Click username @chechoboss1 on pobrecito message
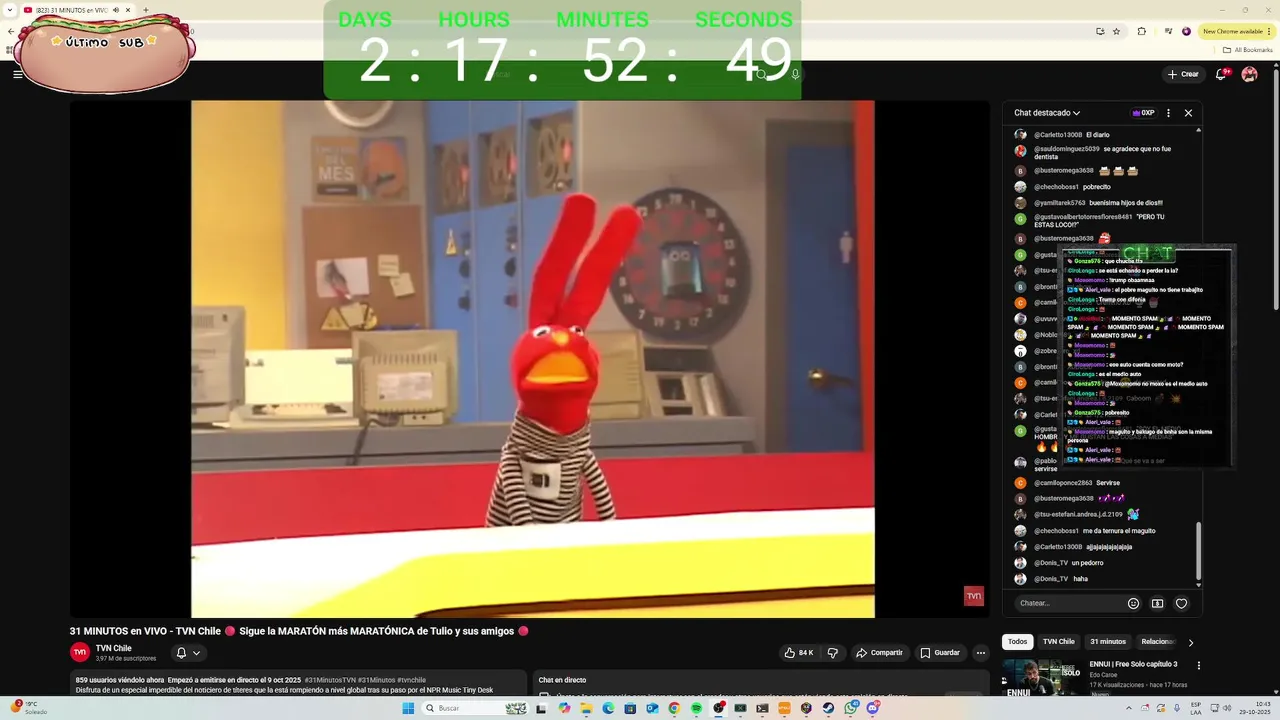Image resolution: width=1280 pixels, height=720 pixels. click(x=1058, y=187)
